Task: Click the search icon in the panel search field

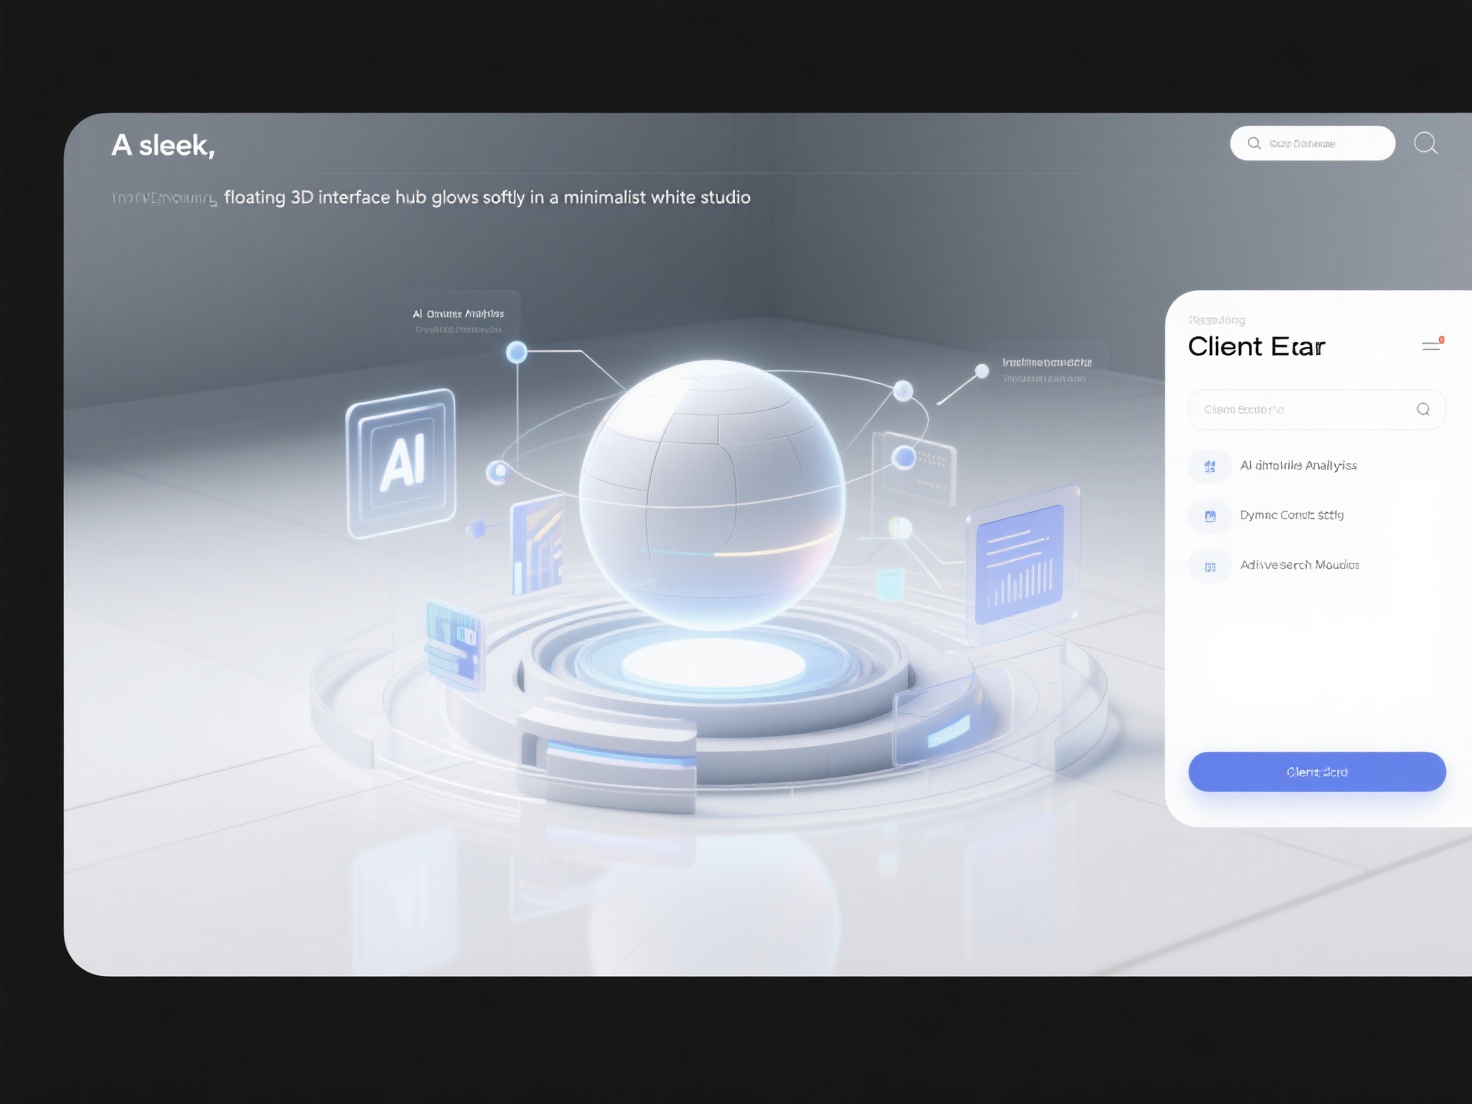Action: tap(1423, 410)
